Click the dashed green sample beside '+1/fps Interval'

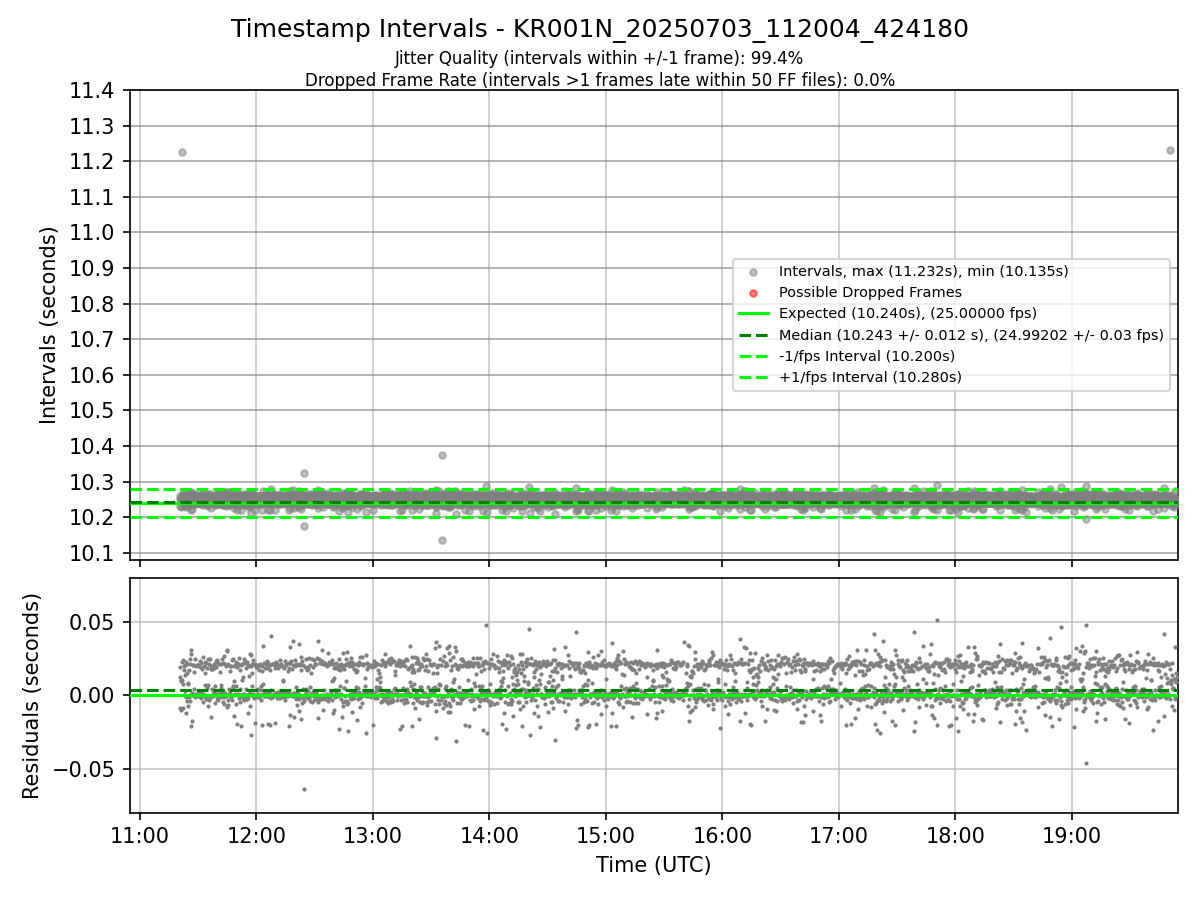(754, 377)
